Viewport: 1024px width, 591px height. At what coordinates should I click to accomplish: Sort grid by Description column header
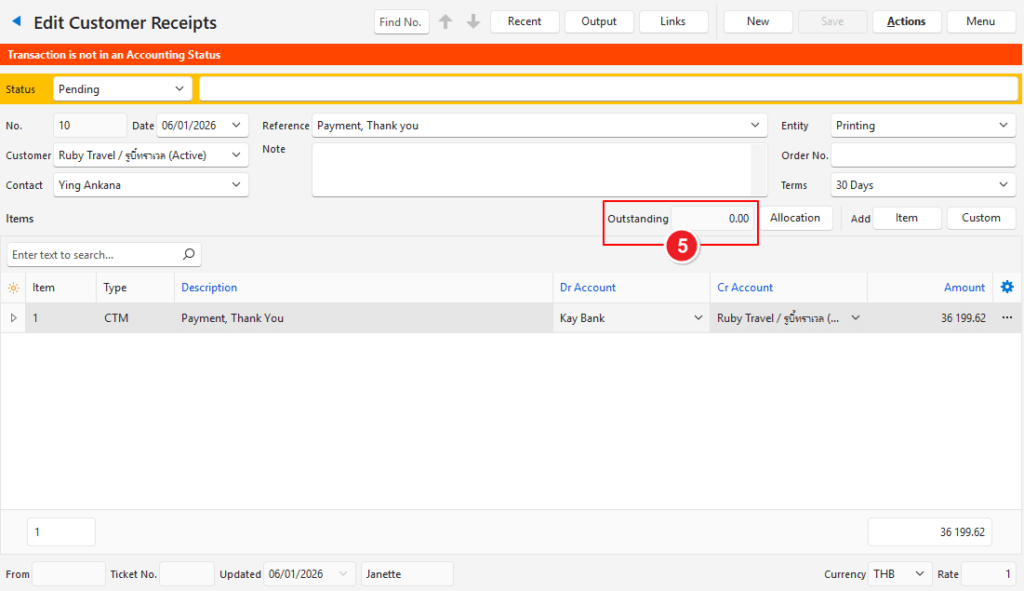pos(209,288)
